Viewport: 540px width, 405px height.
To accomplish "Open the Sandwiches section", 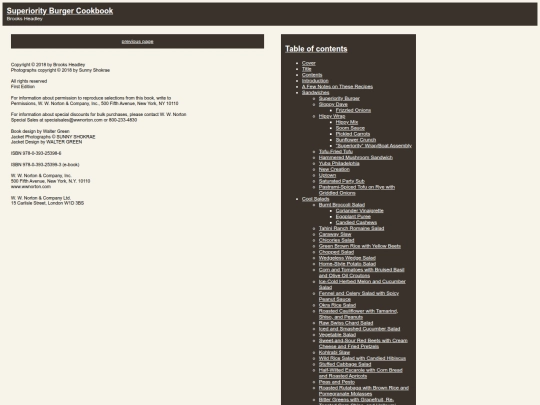I will pyautogui.click(x=315, y=92).
